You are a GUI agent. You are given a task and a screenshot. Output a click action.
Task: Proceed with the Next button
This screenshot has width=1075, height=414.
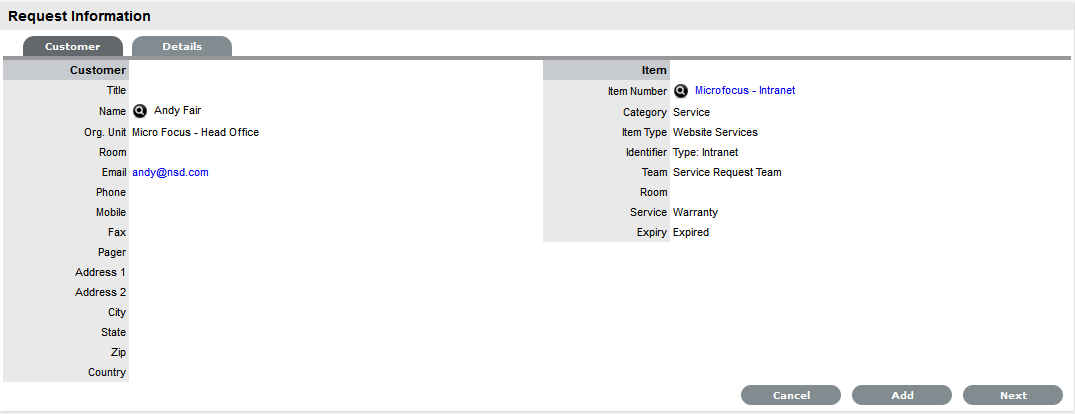tap(1012, 395)
